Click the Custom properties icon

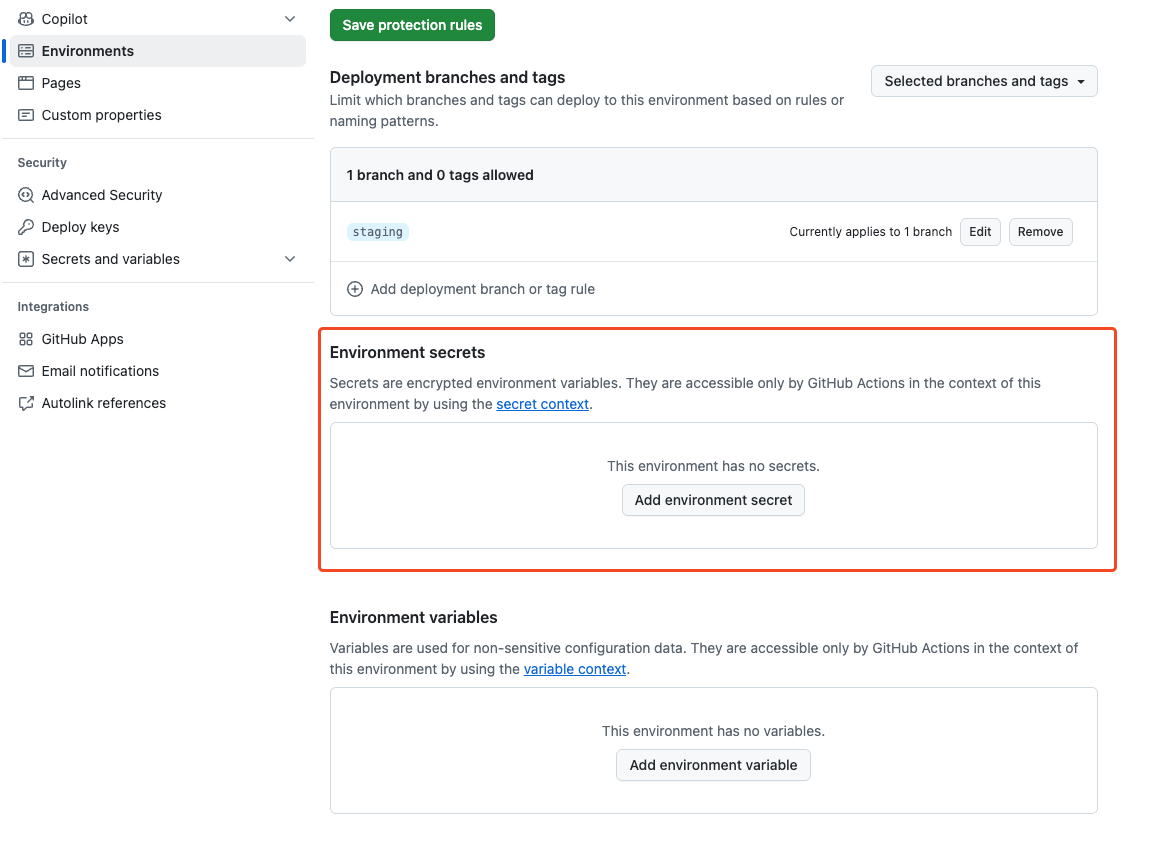pos(26,115)
